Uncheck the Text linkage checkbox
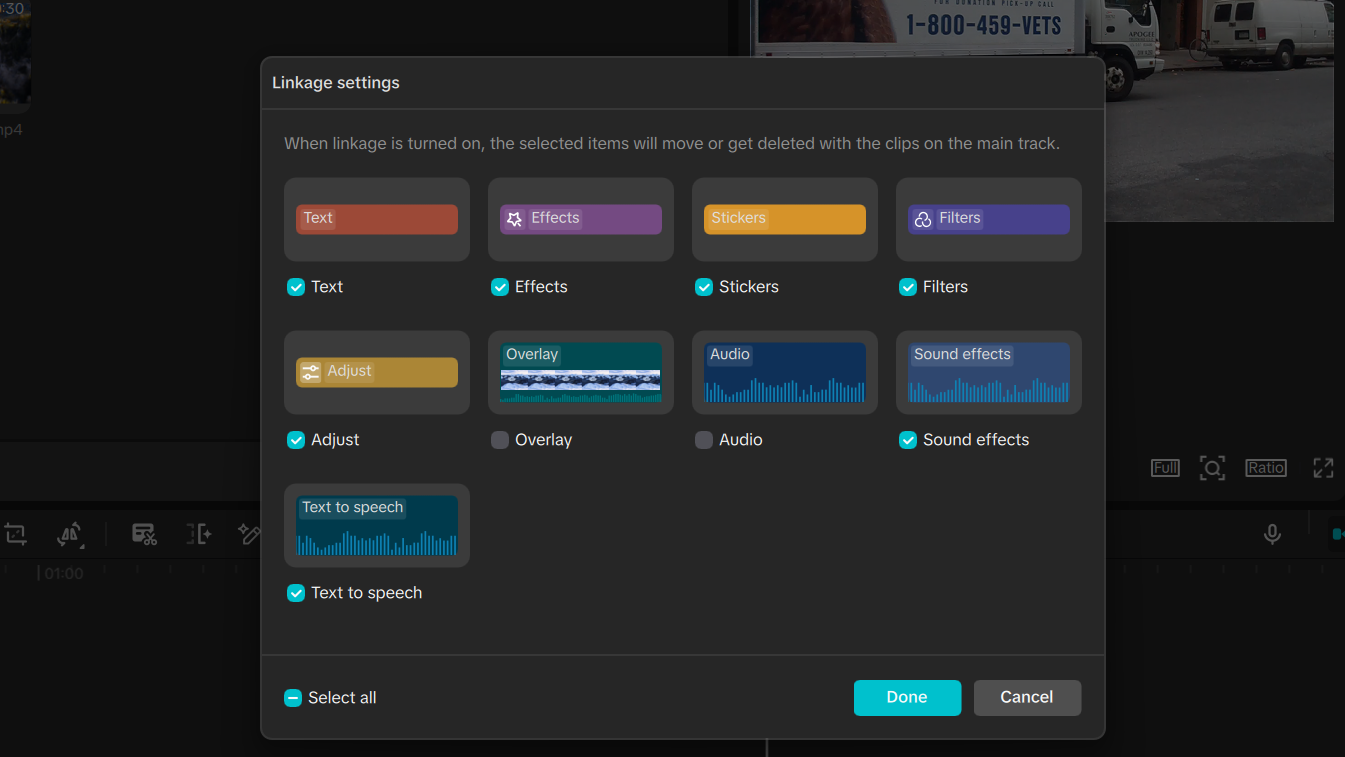Screen dimensions: 1345x757 click(296, 287)
